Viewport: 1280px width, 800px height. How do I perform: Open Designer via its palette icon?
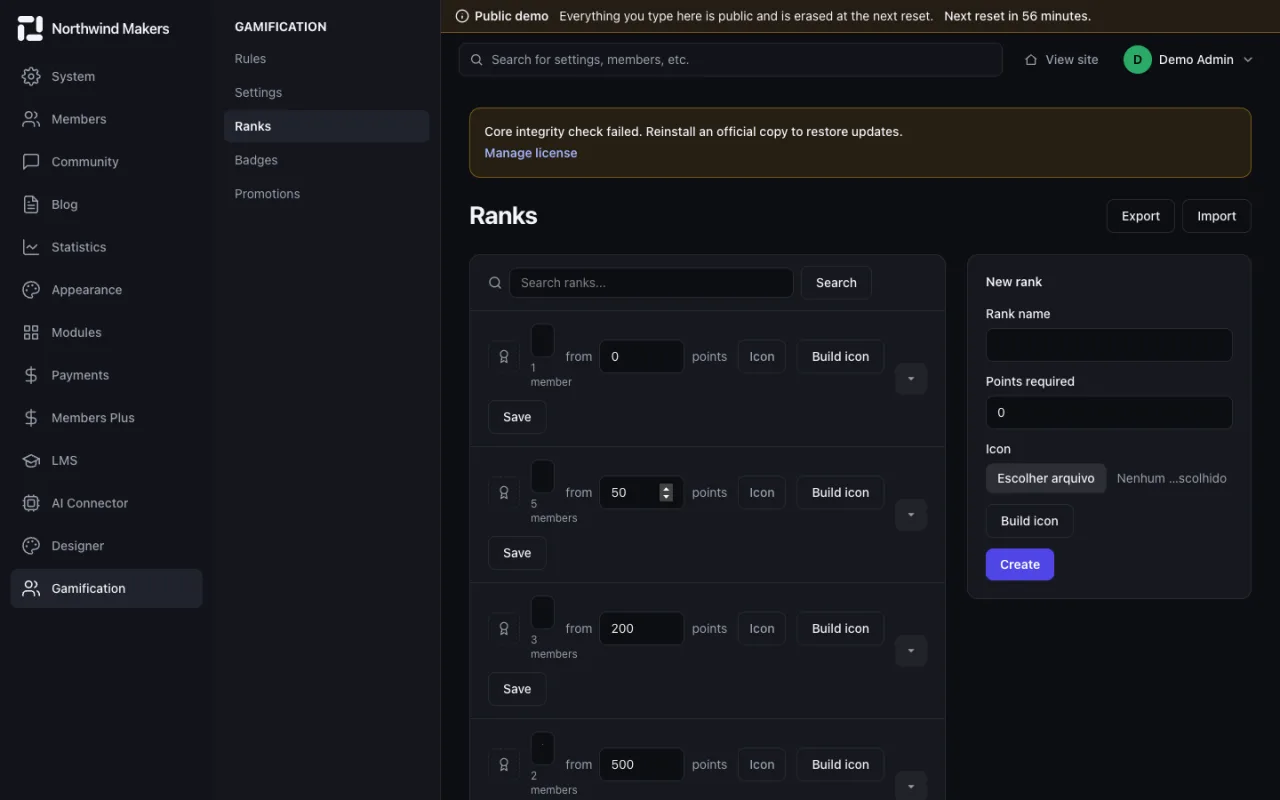tap(31, 546)
